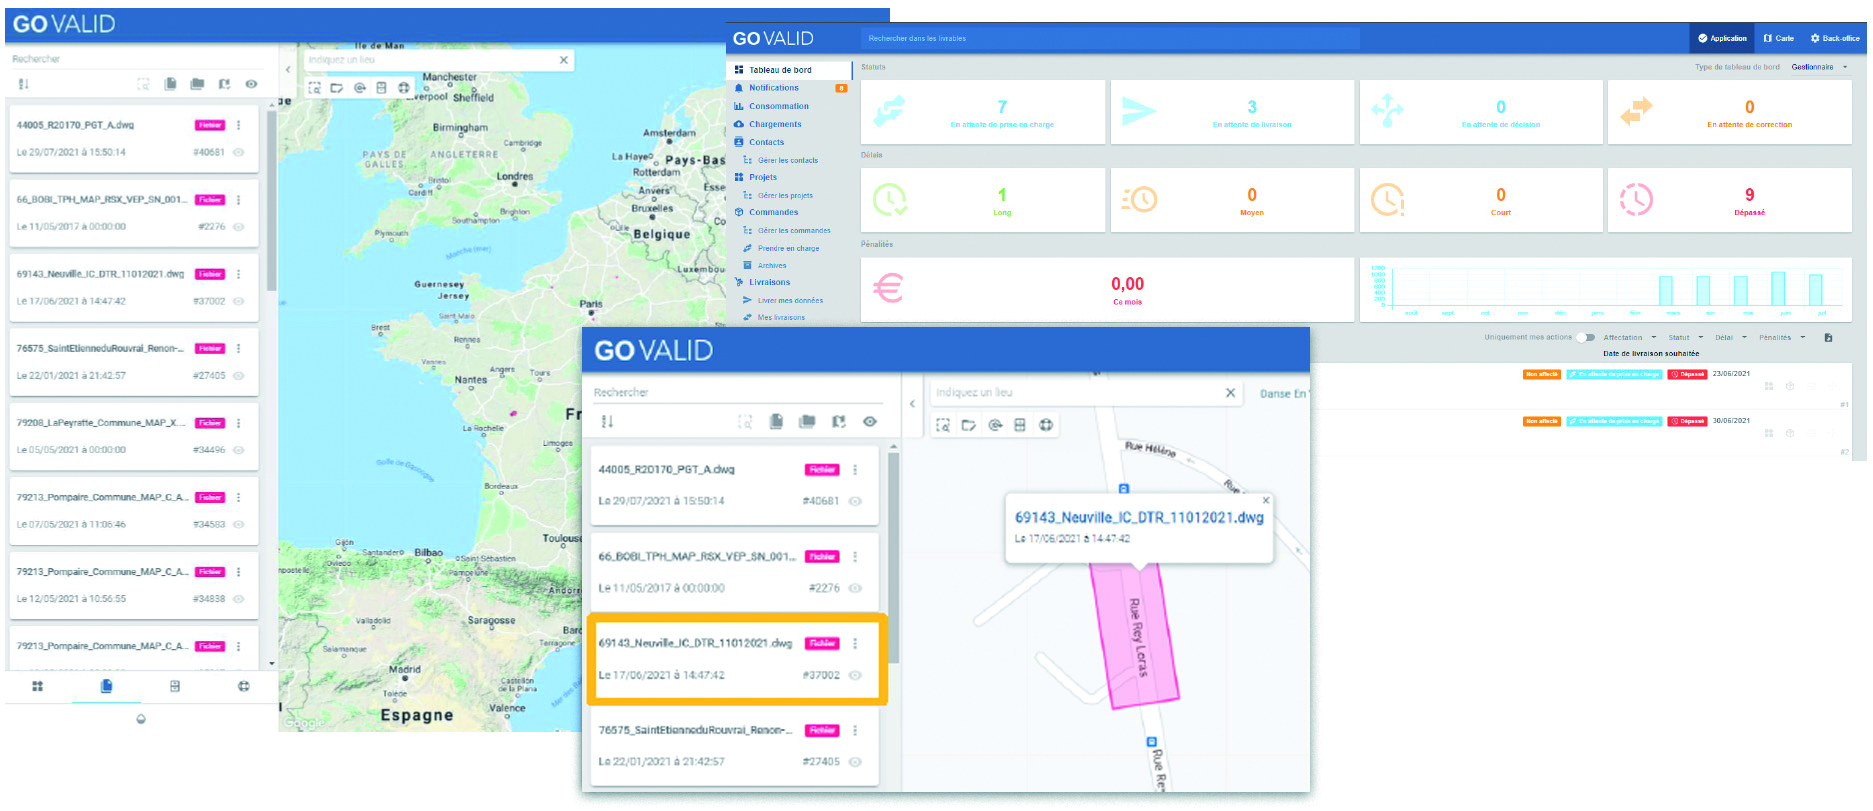This screenshot has height=811, width=1873.
Task: Click the folder filter icon in front window header
Action: pos(807,422)
